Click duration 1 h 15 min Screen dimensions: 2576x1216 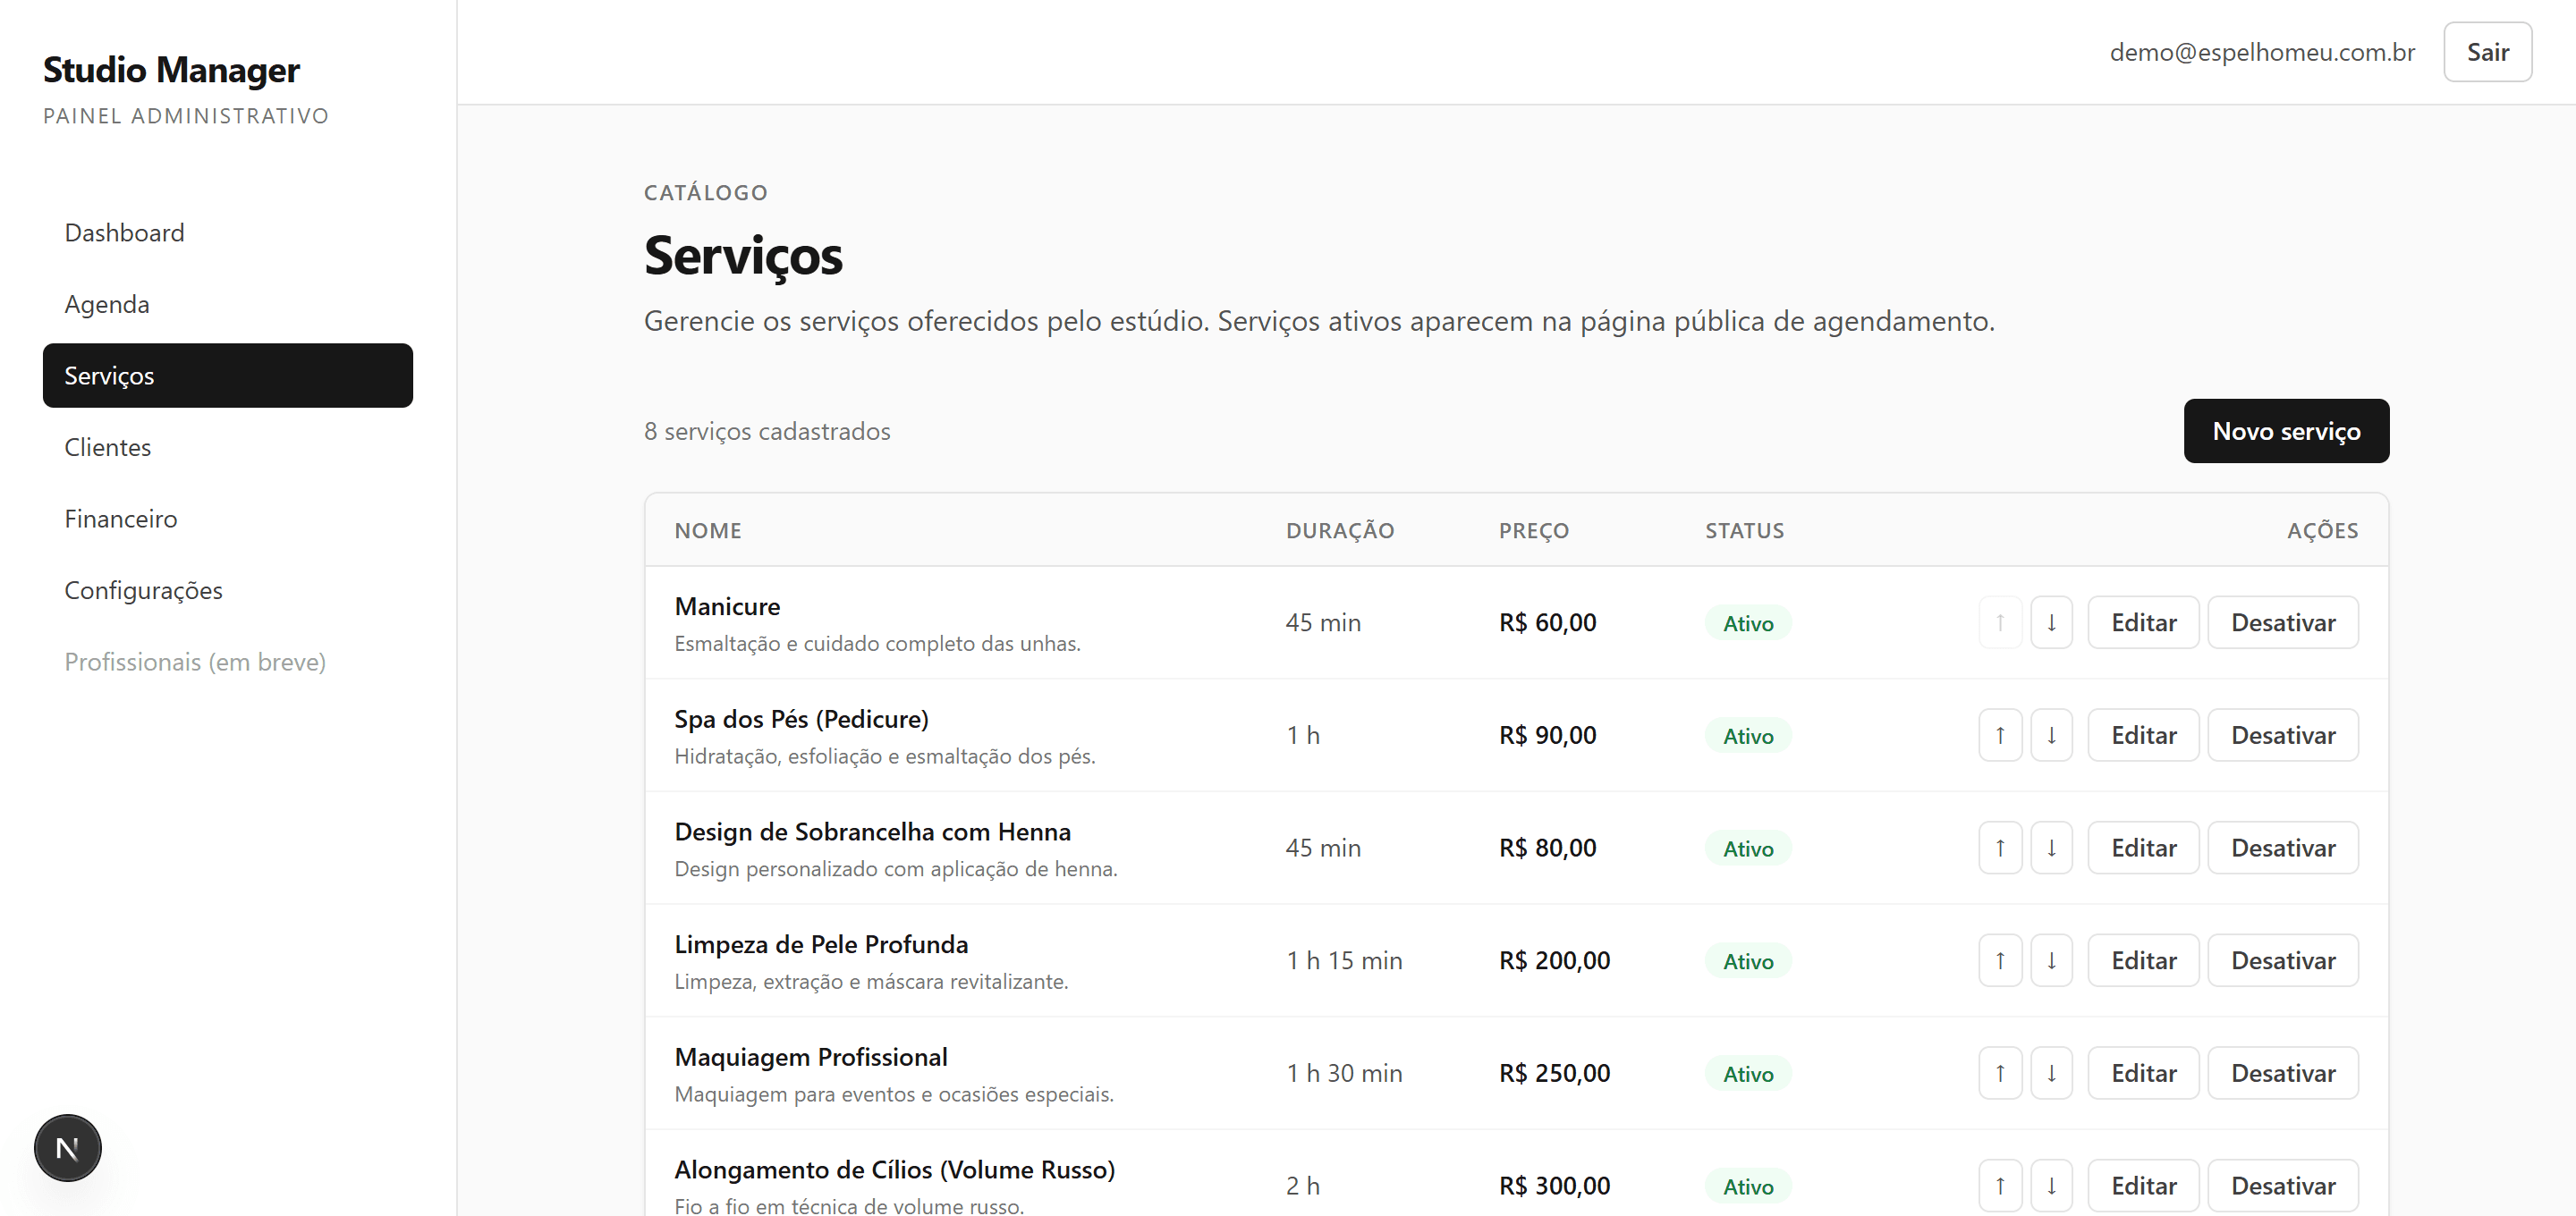click(1344, 960)
